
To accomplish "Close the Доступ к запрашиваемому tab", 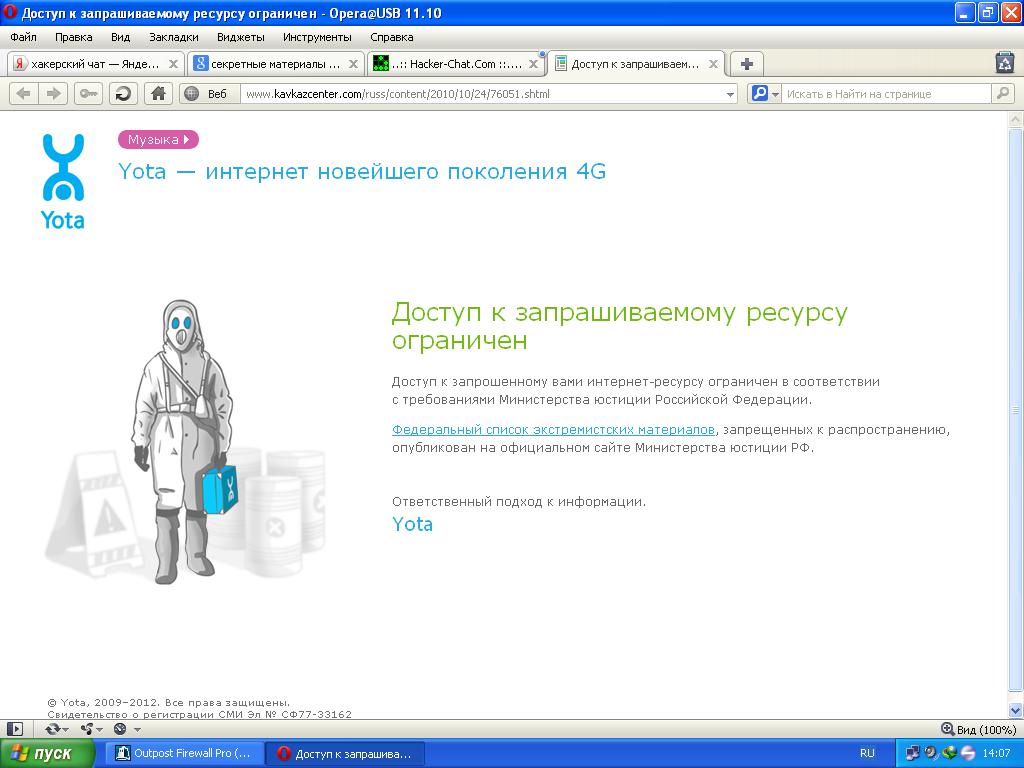I will point(713,64).
